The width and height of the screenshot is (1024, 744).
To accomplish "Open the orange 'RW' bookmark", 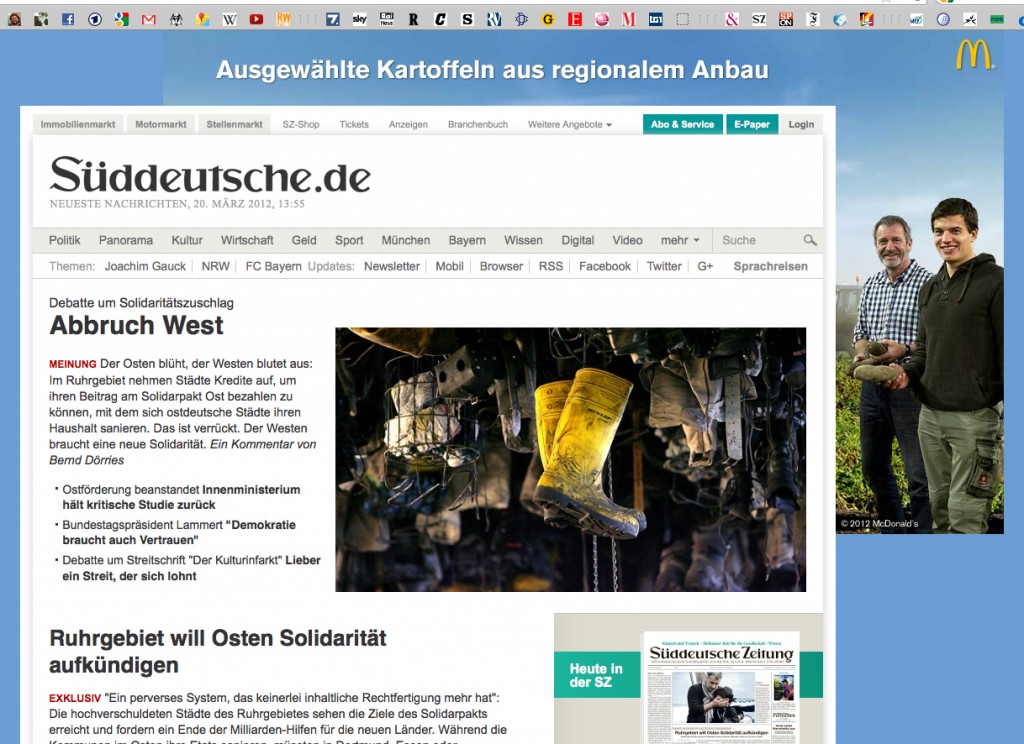I will pos(283,20).
